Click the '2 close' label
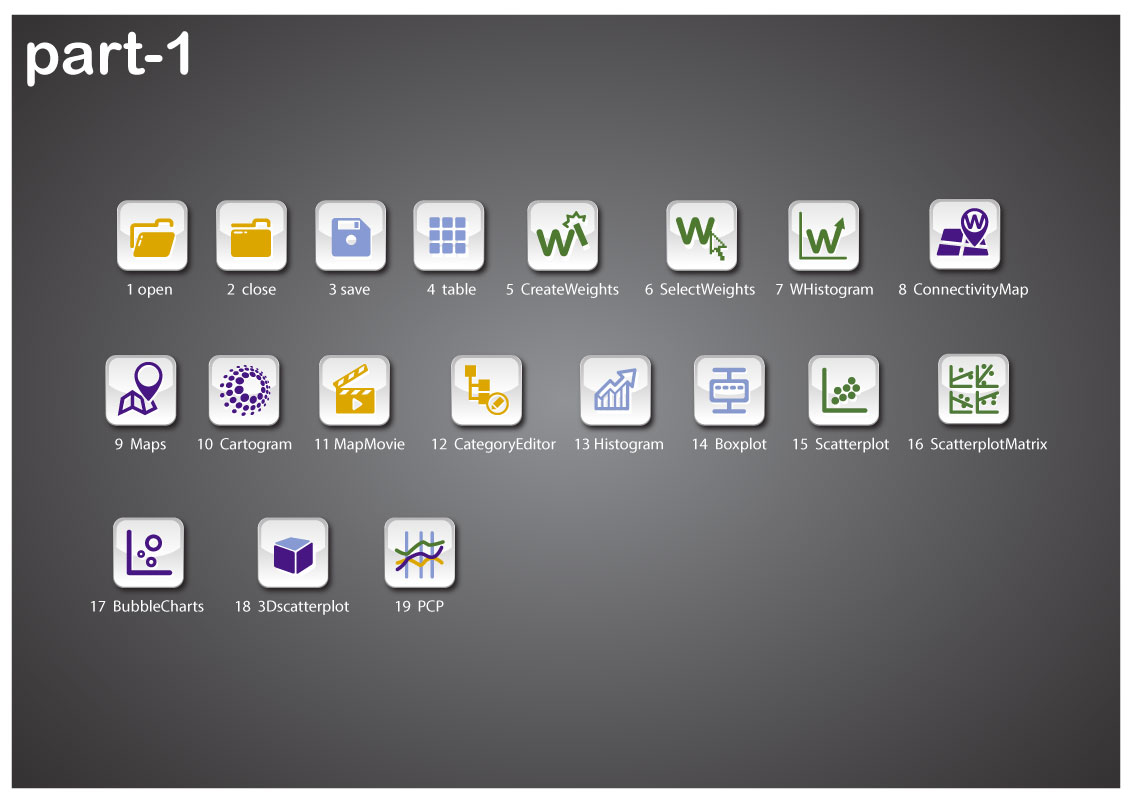This screenshot has width=1132, height=800. click(251, 290)
